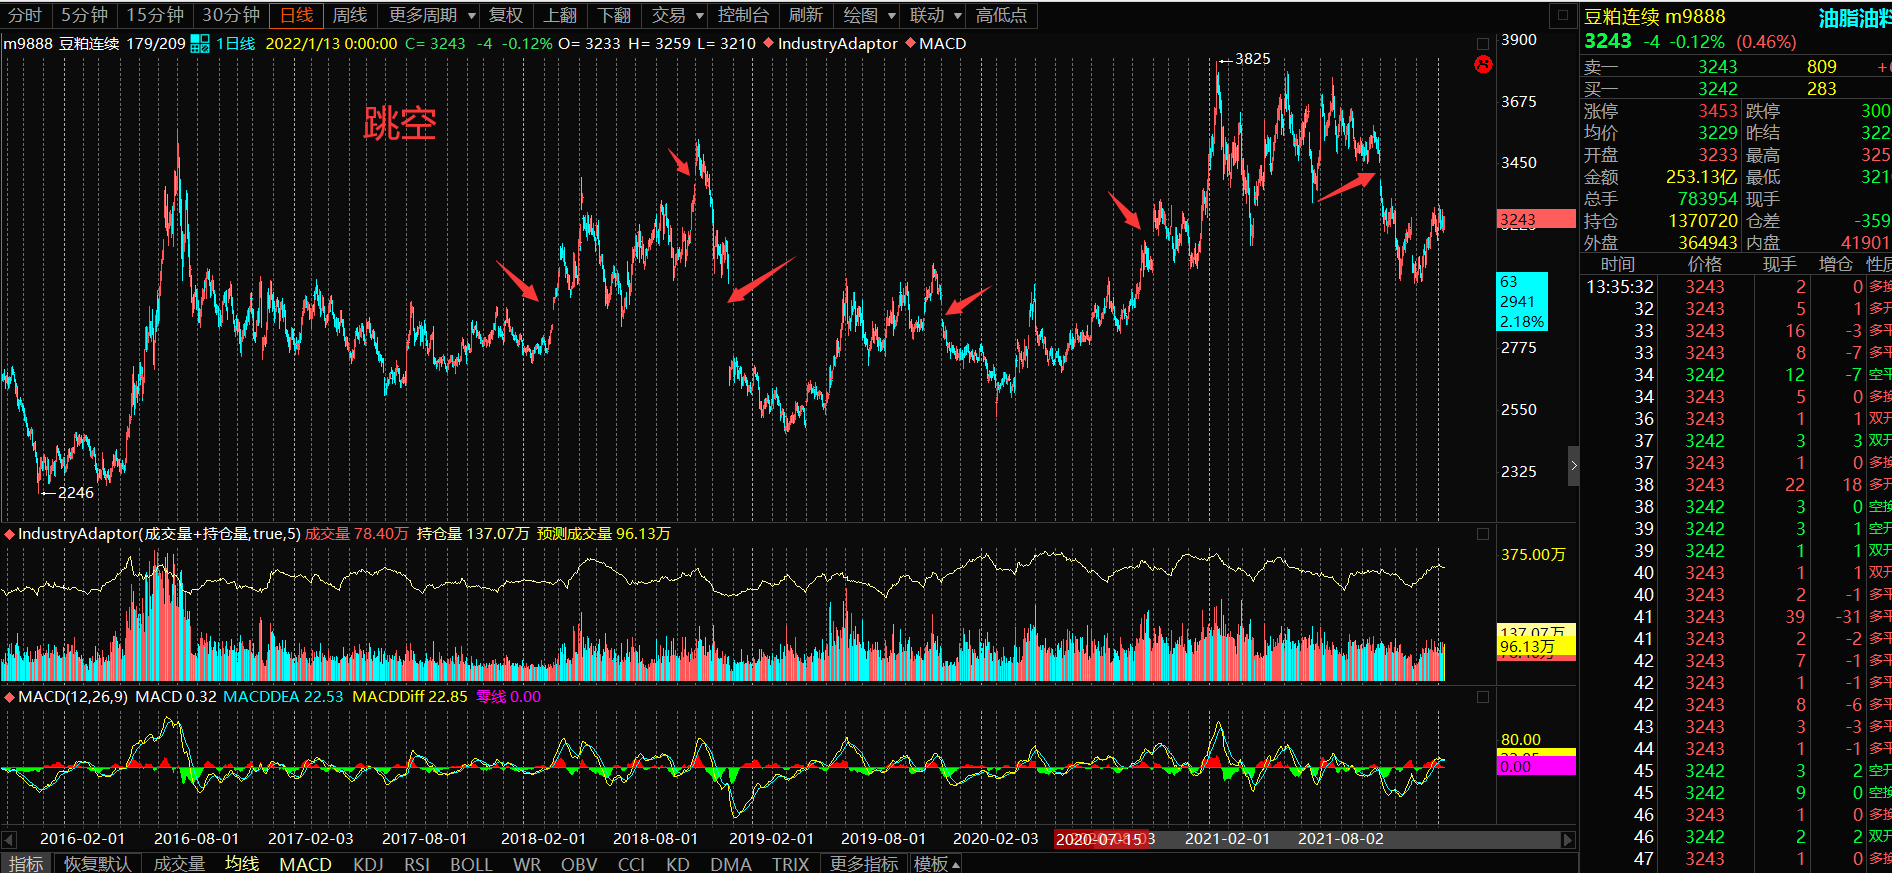Toggle the maximize box on main price chart
The height and width of the screenshot is (873, 1892).
coord(1483,44)
